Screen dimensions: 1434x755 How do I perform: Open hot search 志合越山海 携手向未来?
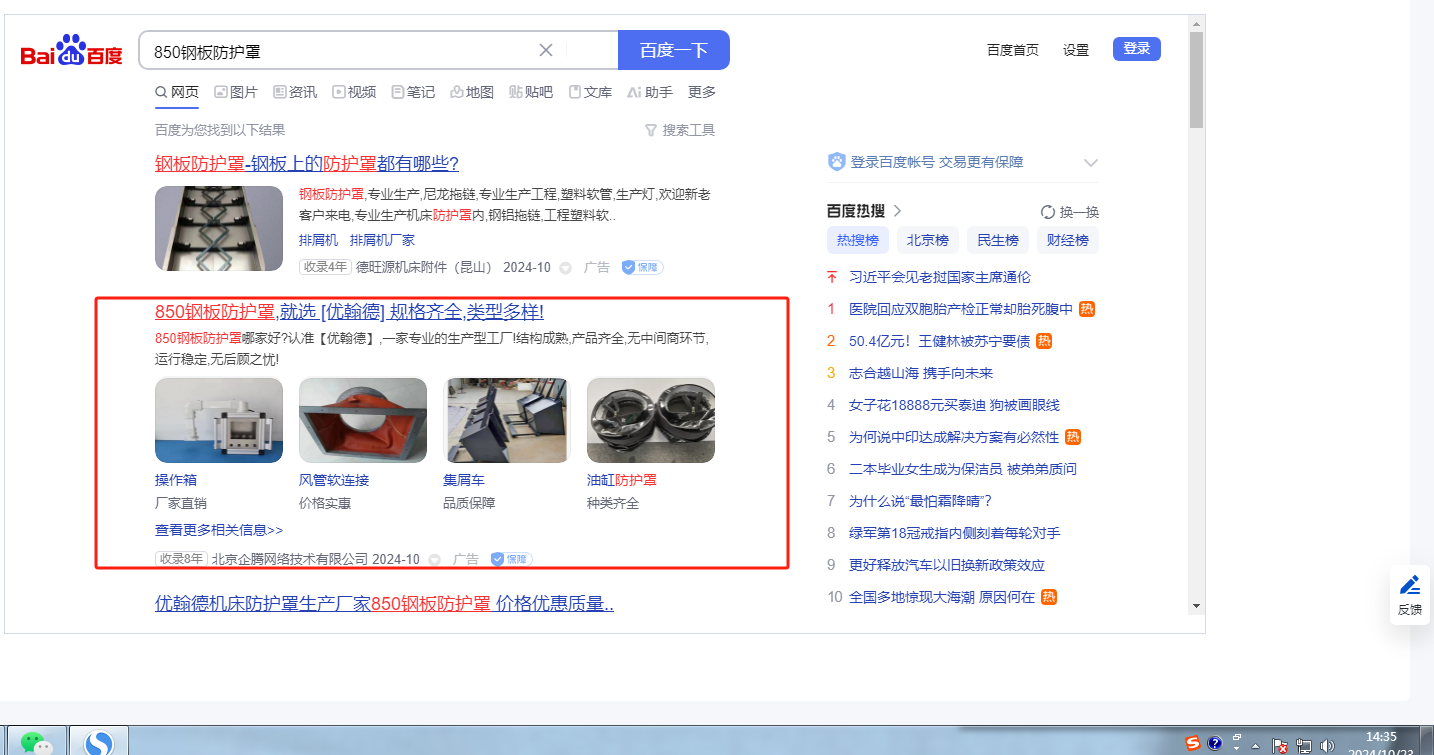[921, 373]
